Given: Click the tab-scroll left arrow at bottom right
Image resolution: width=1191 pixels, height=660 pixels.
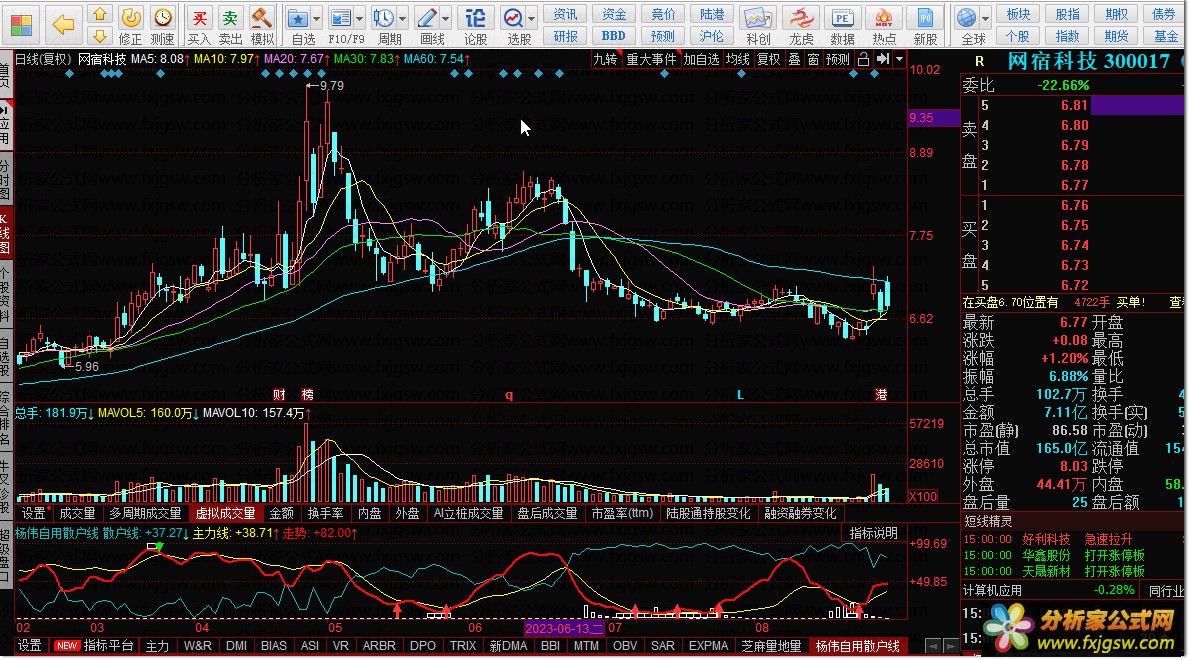Looking at the screenshot, I should (x=933, y=646).
